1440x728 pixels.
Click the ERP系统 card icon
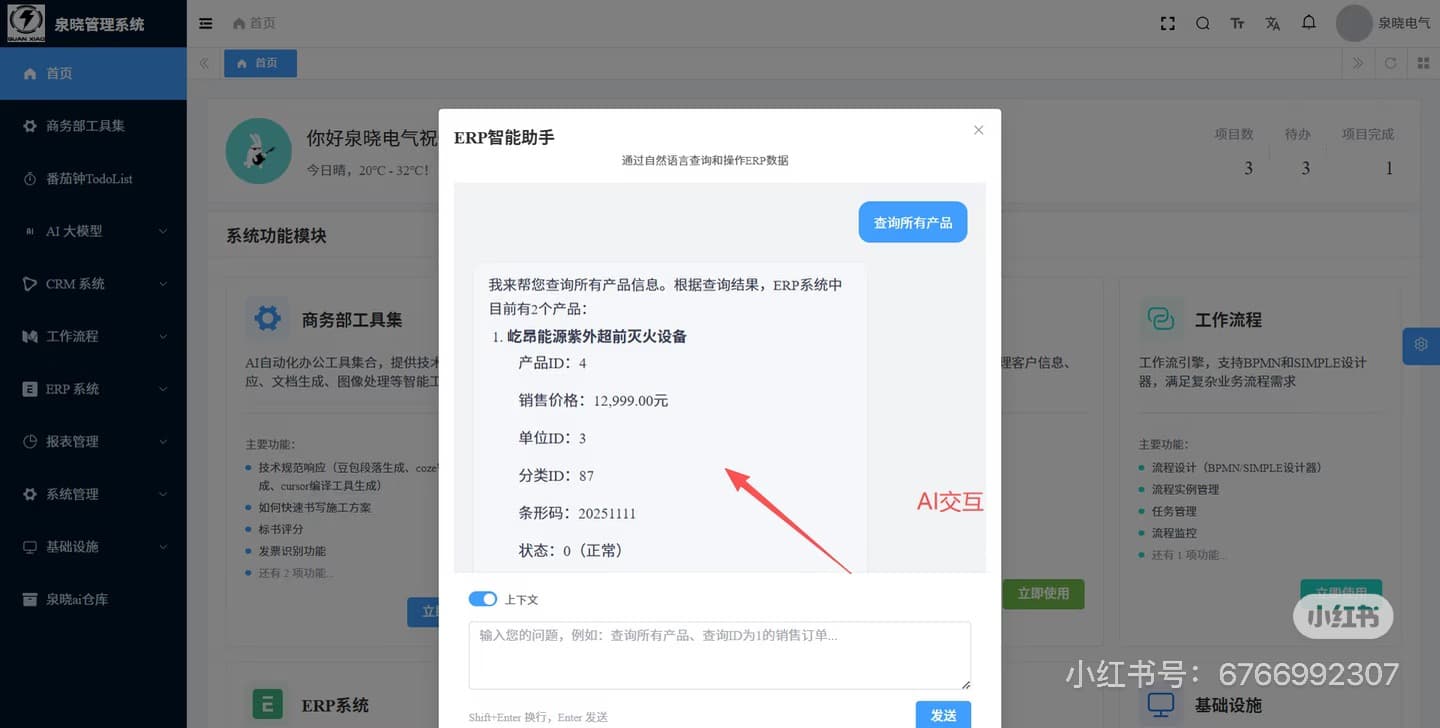(x=267, y=704)
